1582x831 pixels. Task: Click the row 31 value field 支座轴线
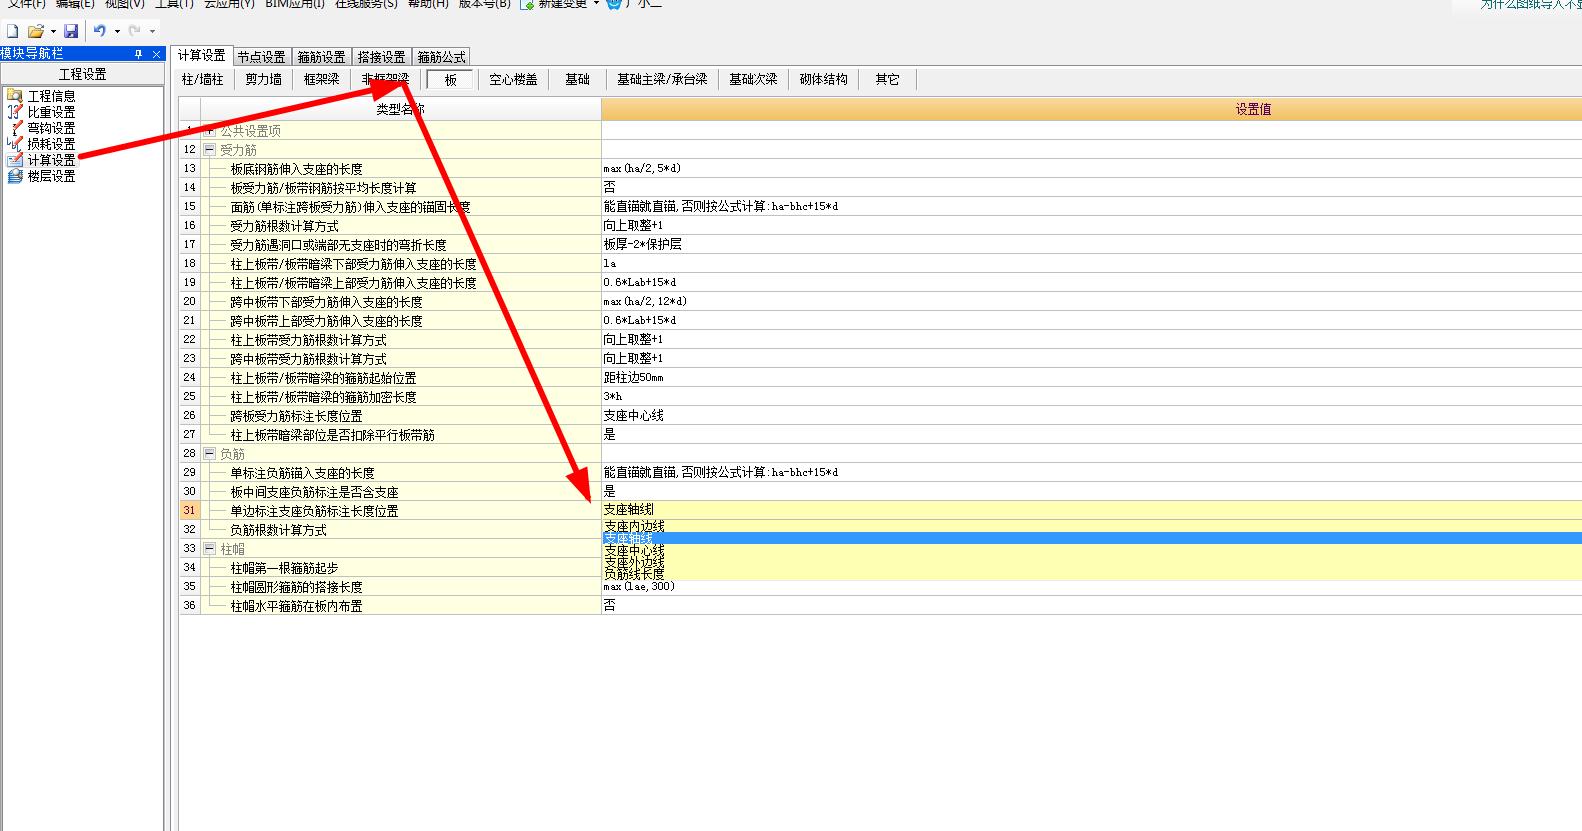pos(1092,510)
